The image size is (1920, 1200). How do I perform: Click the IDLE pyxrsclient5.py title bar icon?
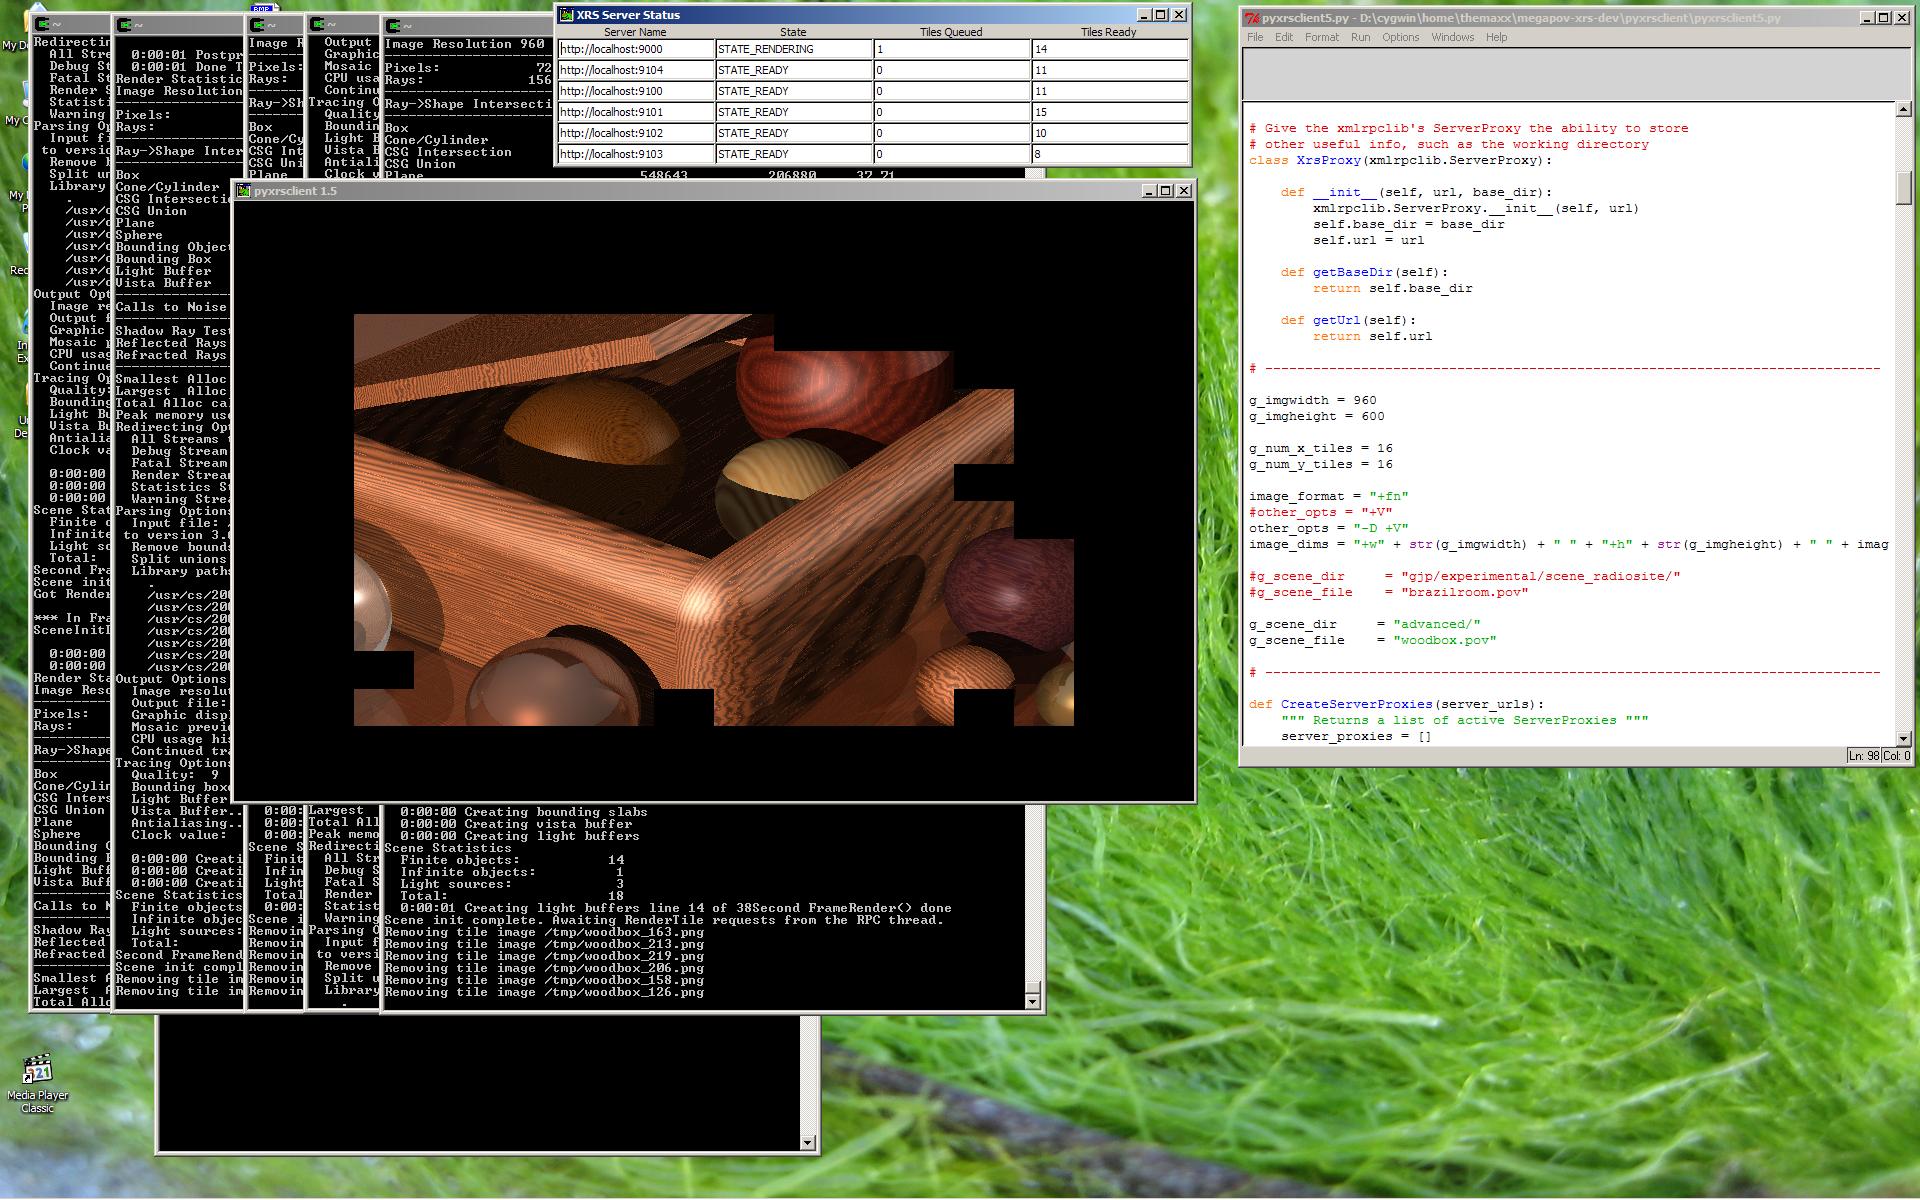1252,18
